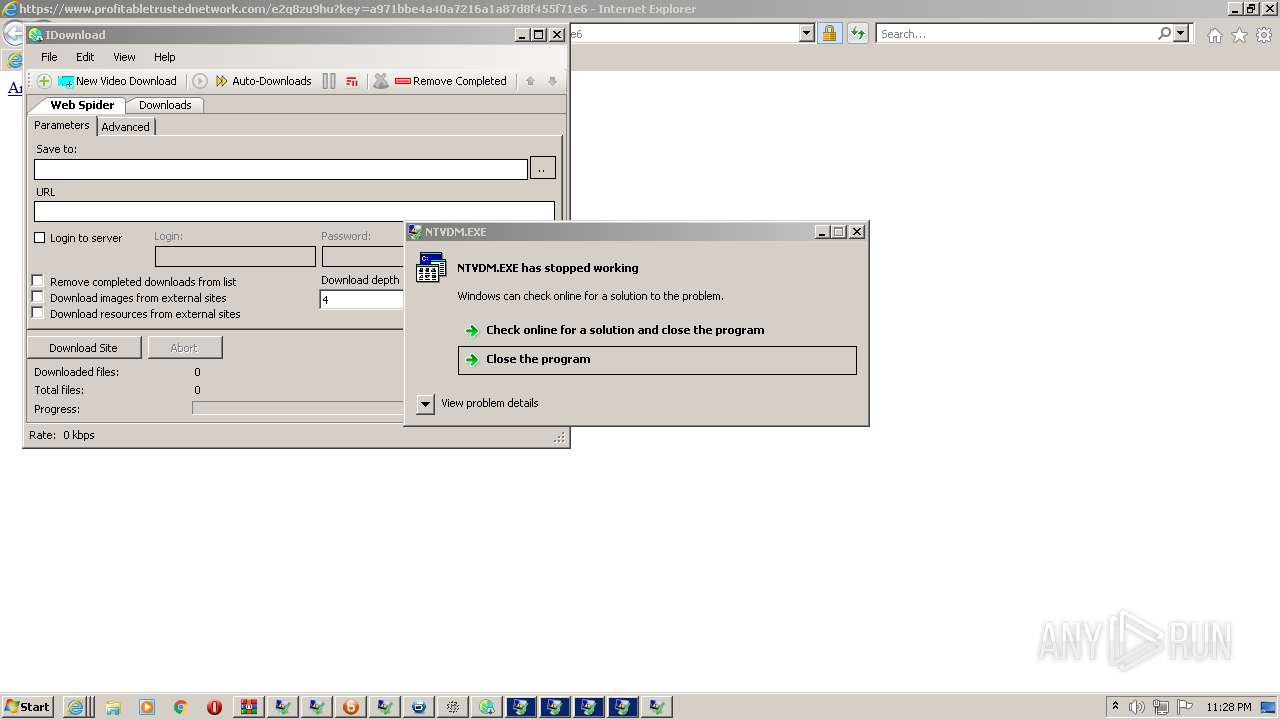Click the IE refresh page icon
The width and height of the screenshot is (1280, 720).
(x=858, y=34)
